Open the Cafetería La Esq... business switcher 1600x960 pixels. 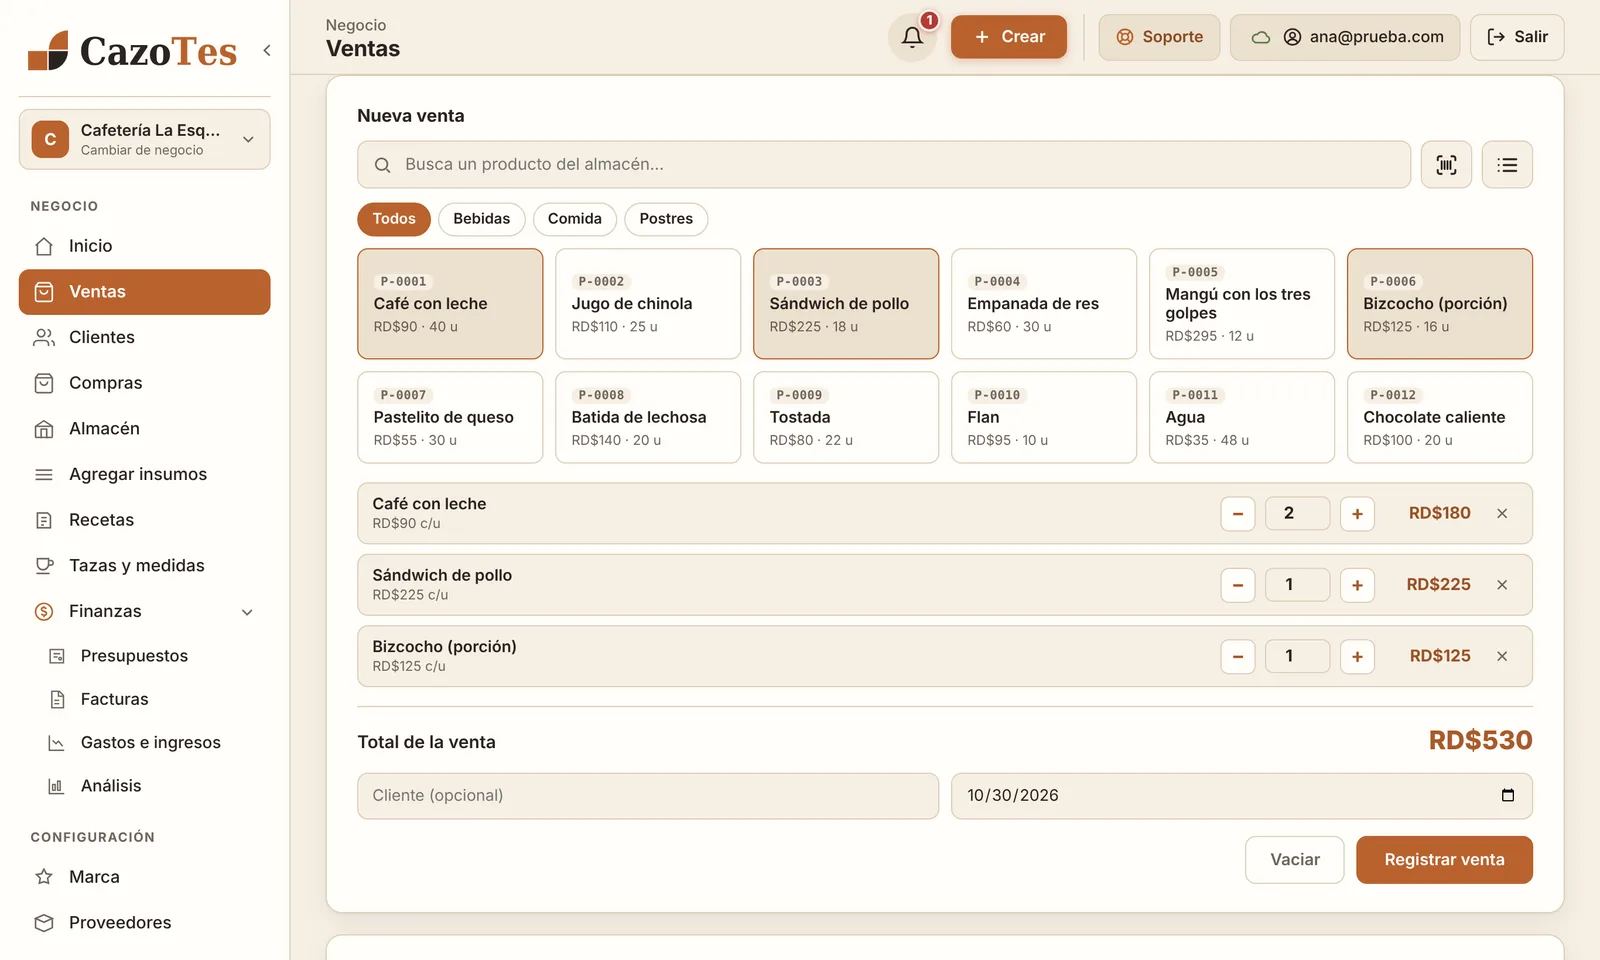coord(144,139)
